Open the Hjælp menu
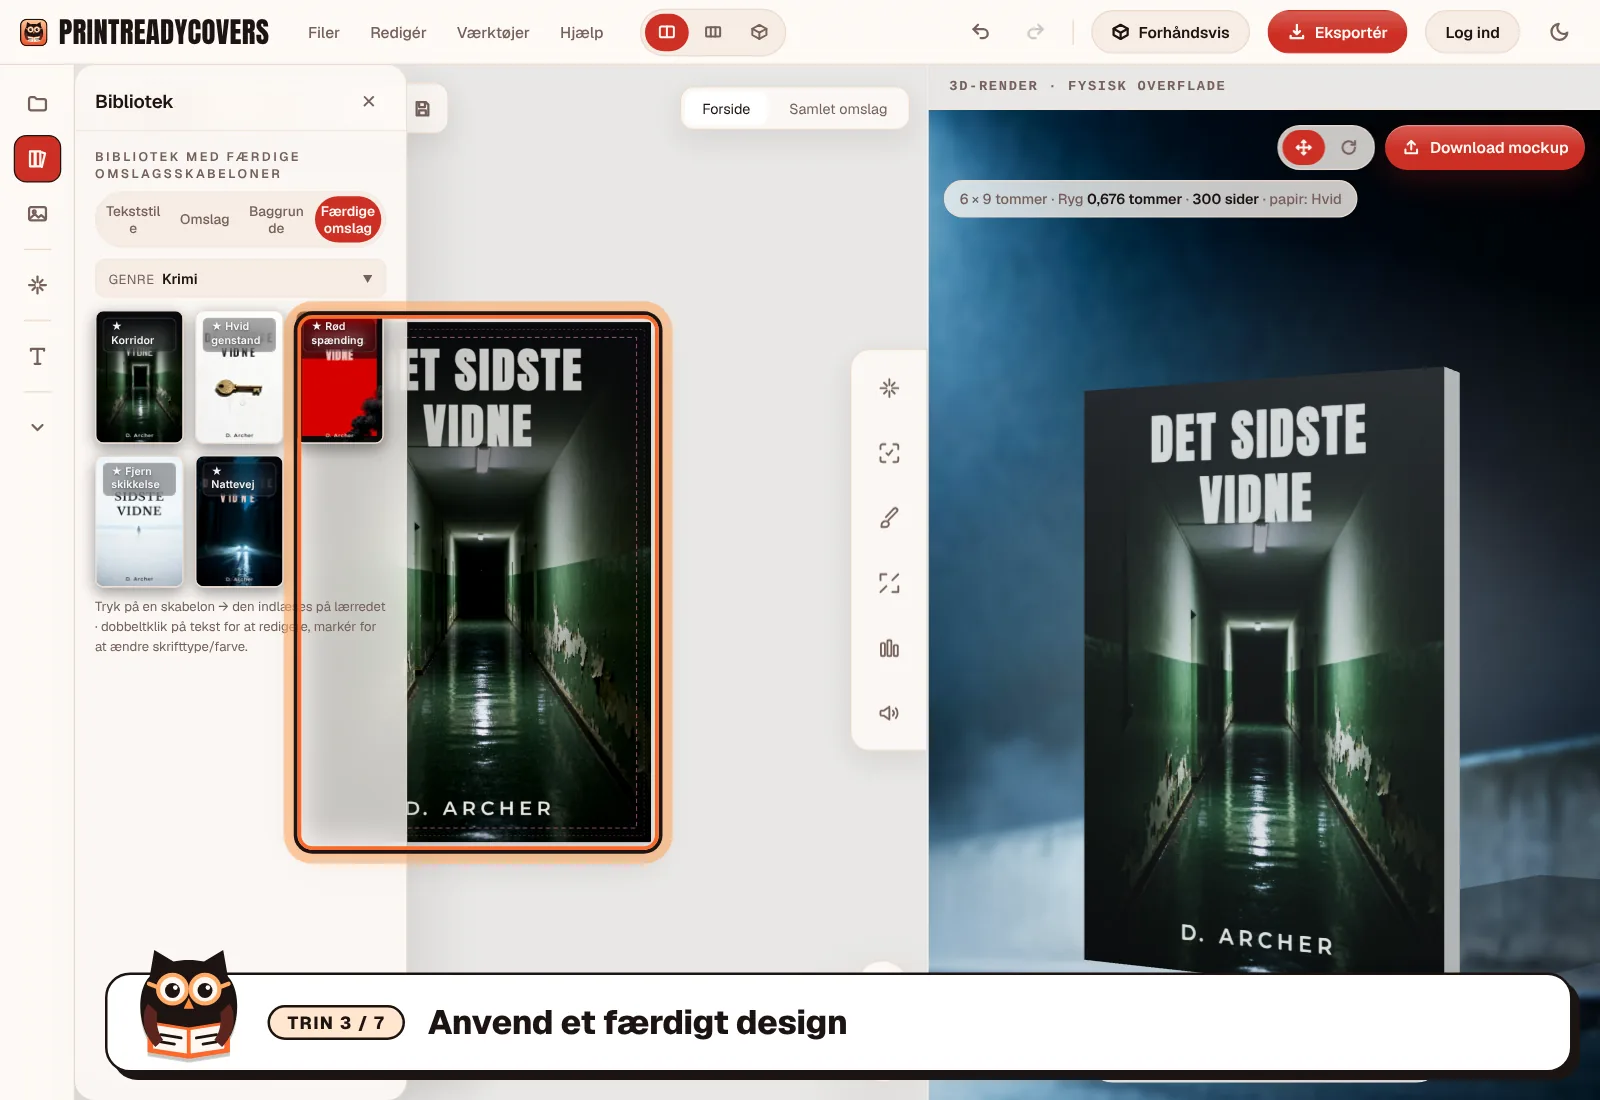The image size is (1600, 1100). pyautogui.click(x=581, y=32)
